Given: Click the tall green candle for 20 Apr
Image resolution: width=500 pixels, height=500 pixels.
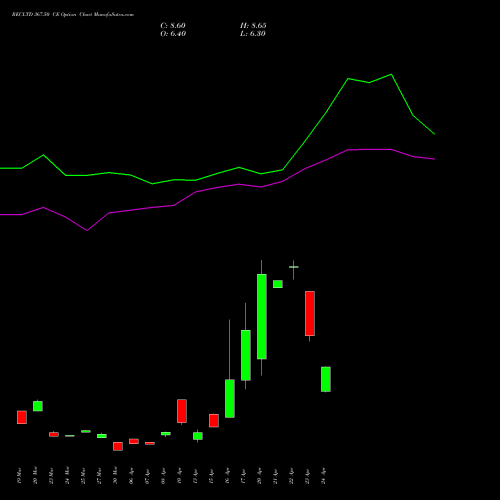Looking at the screenshot, I should [x=262, y=316].
